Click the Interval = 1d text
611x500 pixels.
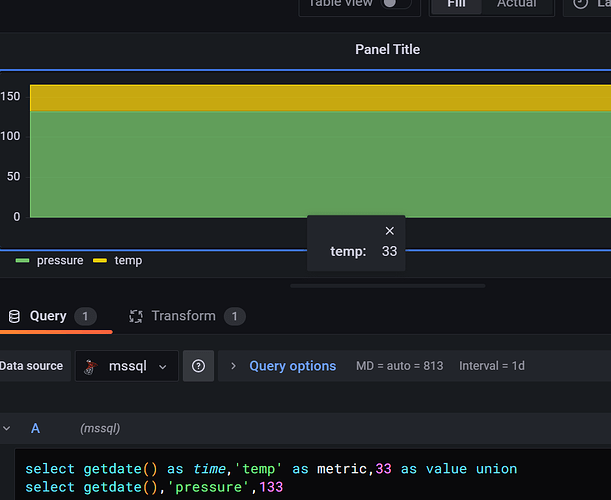[x=492, y=366]
